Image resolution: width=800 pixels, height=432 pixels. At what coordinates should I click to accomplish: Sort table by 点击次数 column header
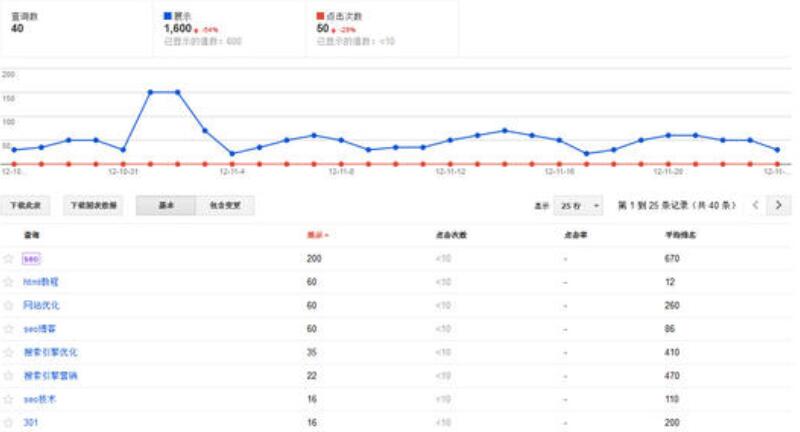[x=451, y=235]
